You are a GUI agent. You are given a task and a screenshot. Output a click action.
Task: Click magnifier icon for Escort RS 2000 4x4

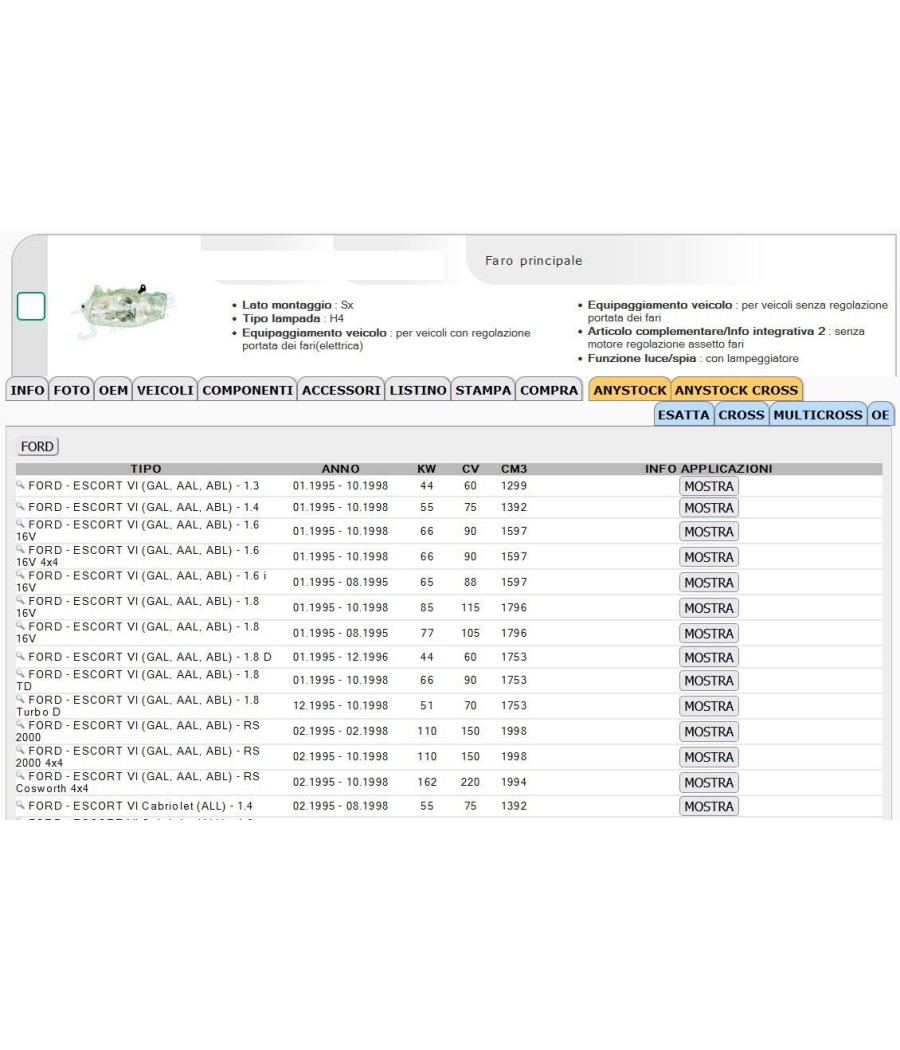pyautogui.click(x=20, y=749)
